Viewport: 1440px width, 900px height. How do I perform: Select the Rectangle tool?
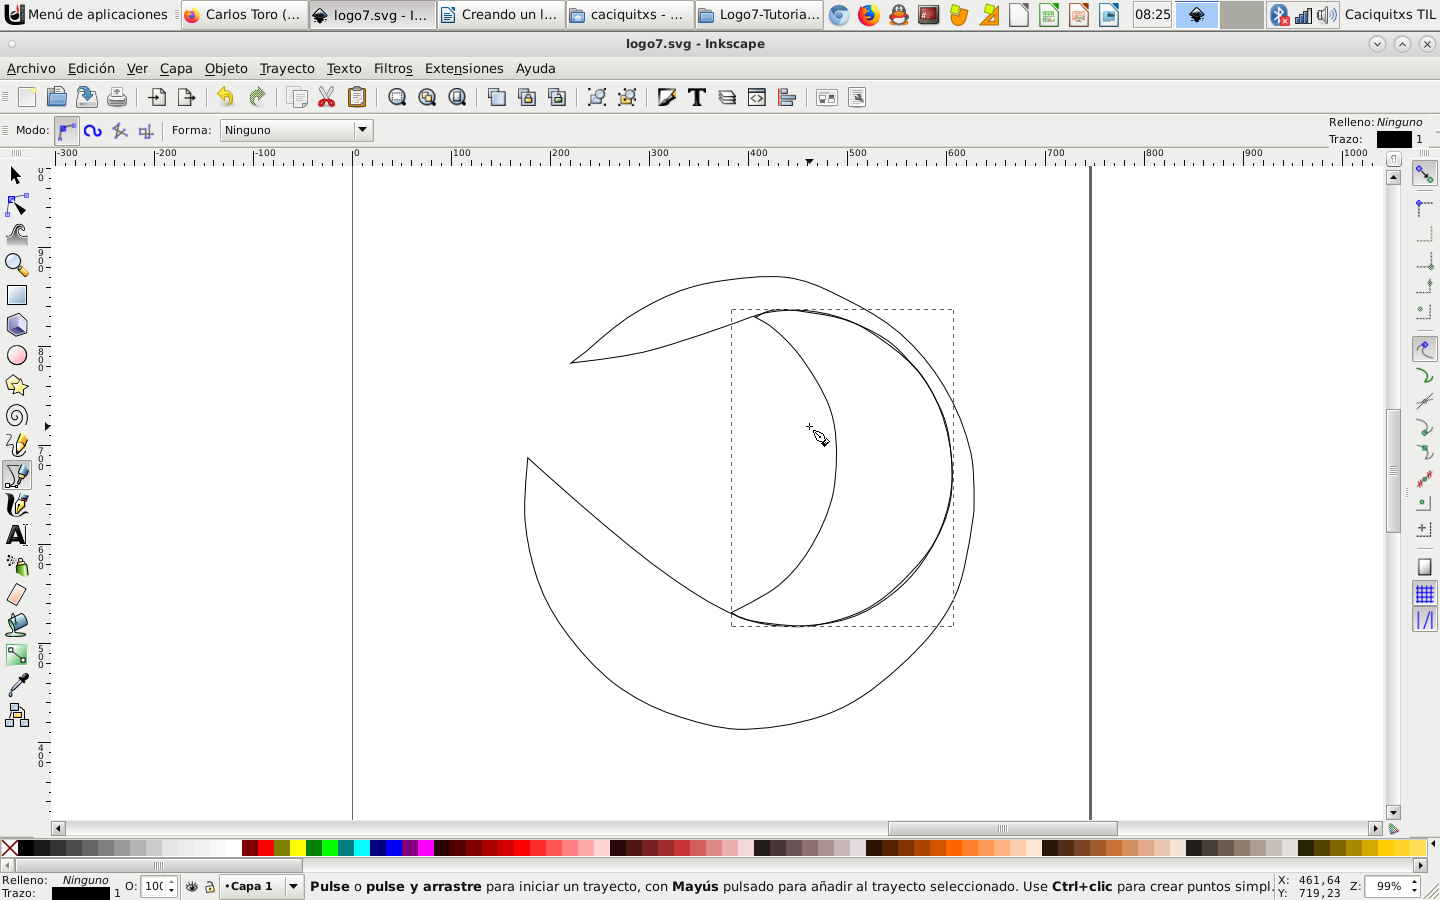click(x=16, y=295)
